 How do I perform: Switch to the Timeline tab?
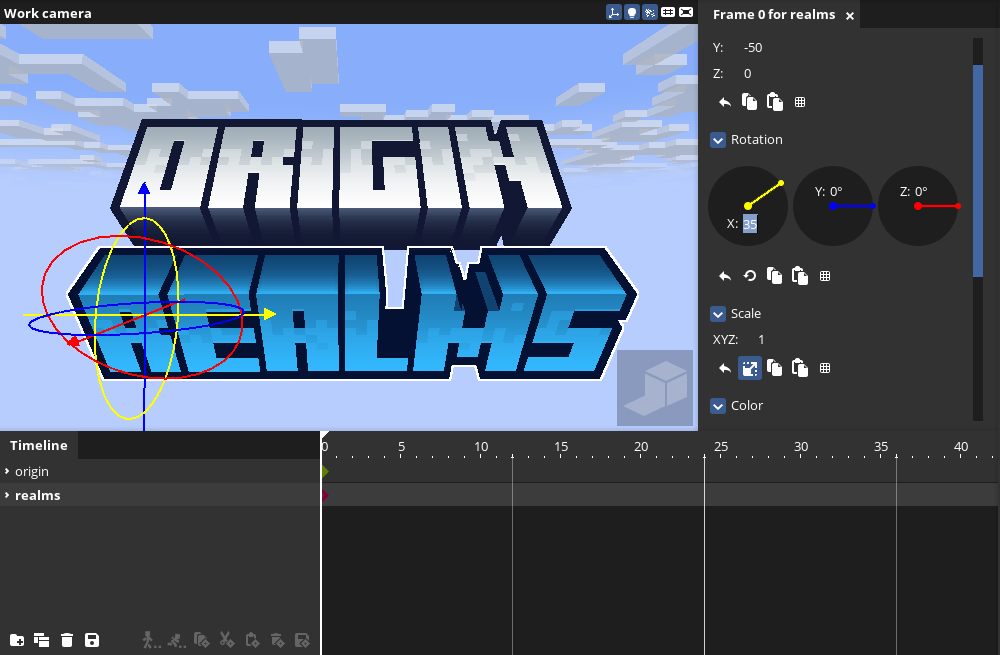[39, 446]
